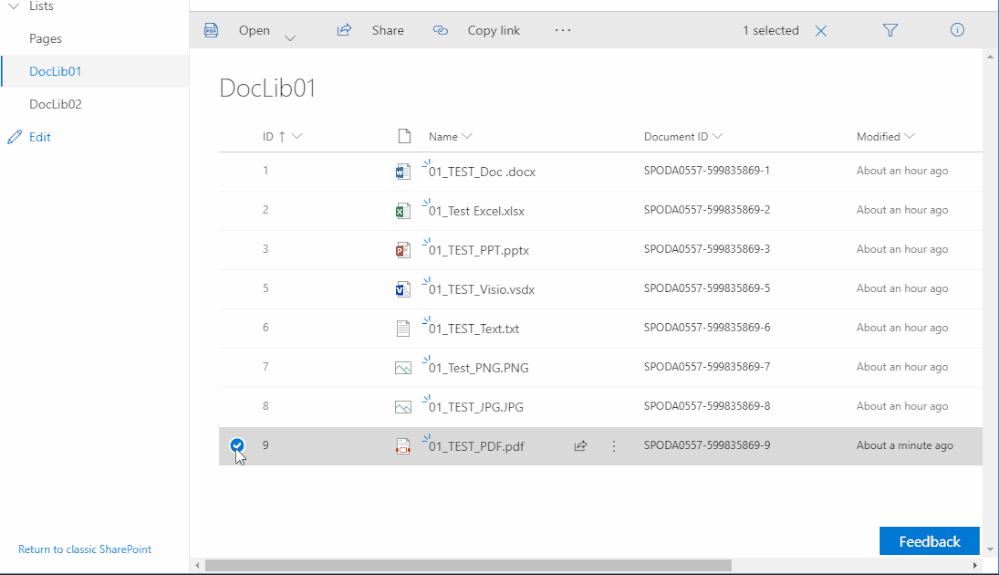Viewport: 999px width, 575px height.
Task: Click the Share arrow icon in toolbar
Action: 344,30
